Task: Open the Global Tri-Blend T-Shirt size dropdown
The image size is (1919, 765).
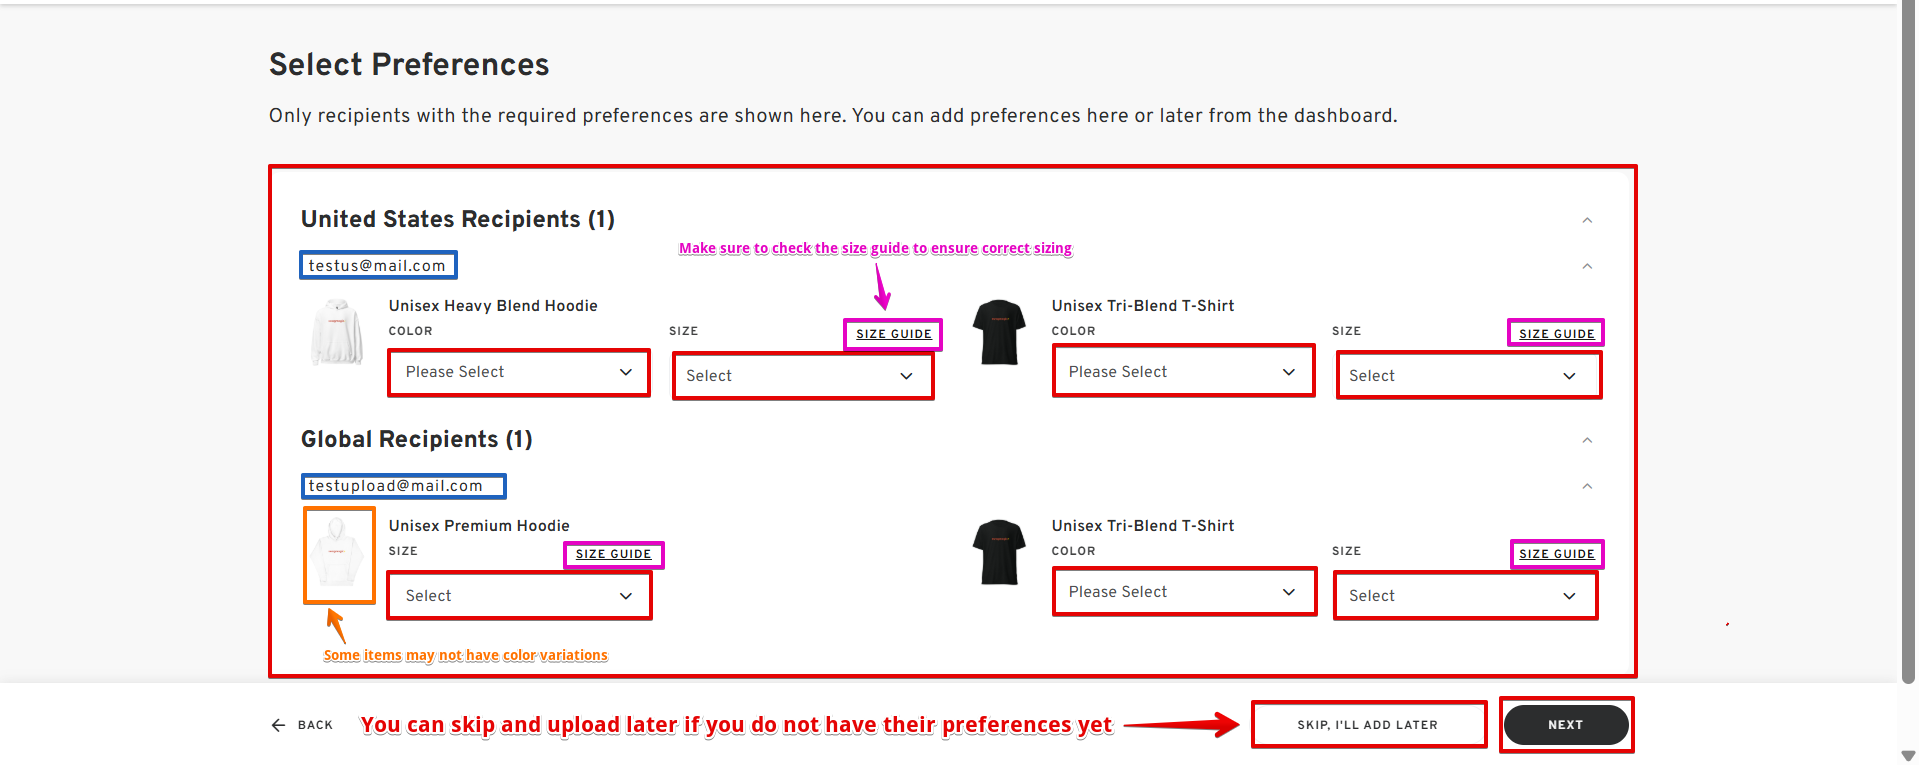Action: point(1465,596)
